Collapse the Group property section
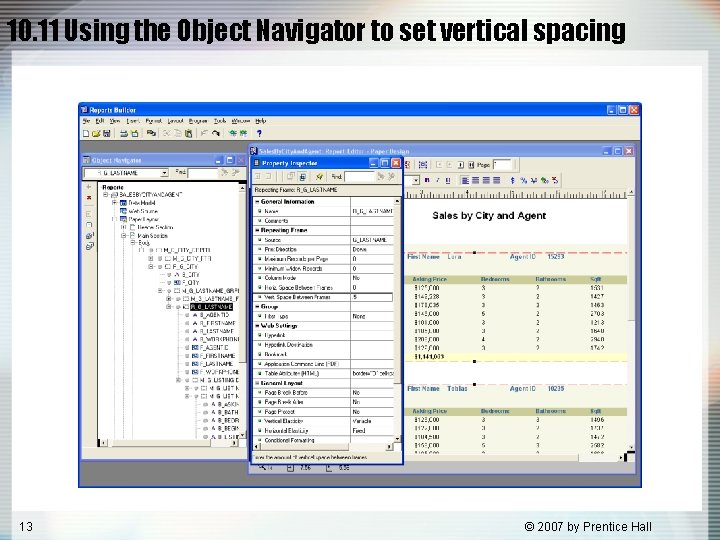The image size is (720, 540). [x=257, y=306]
